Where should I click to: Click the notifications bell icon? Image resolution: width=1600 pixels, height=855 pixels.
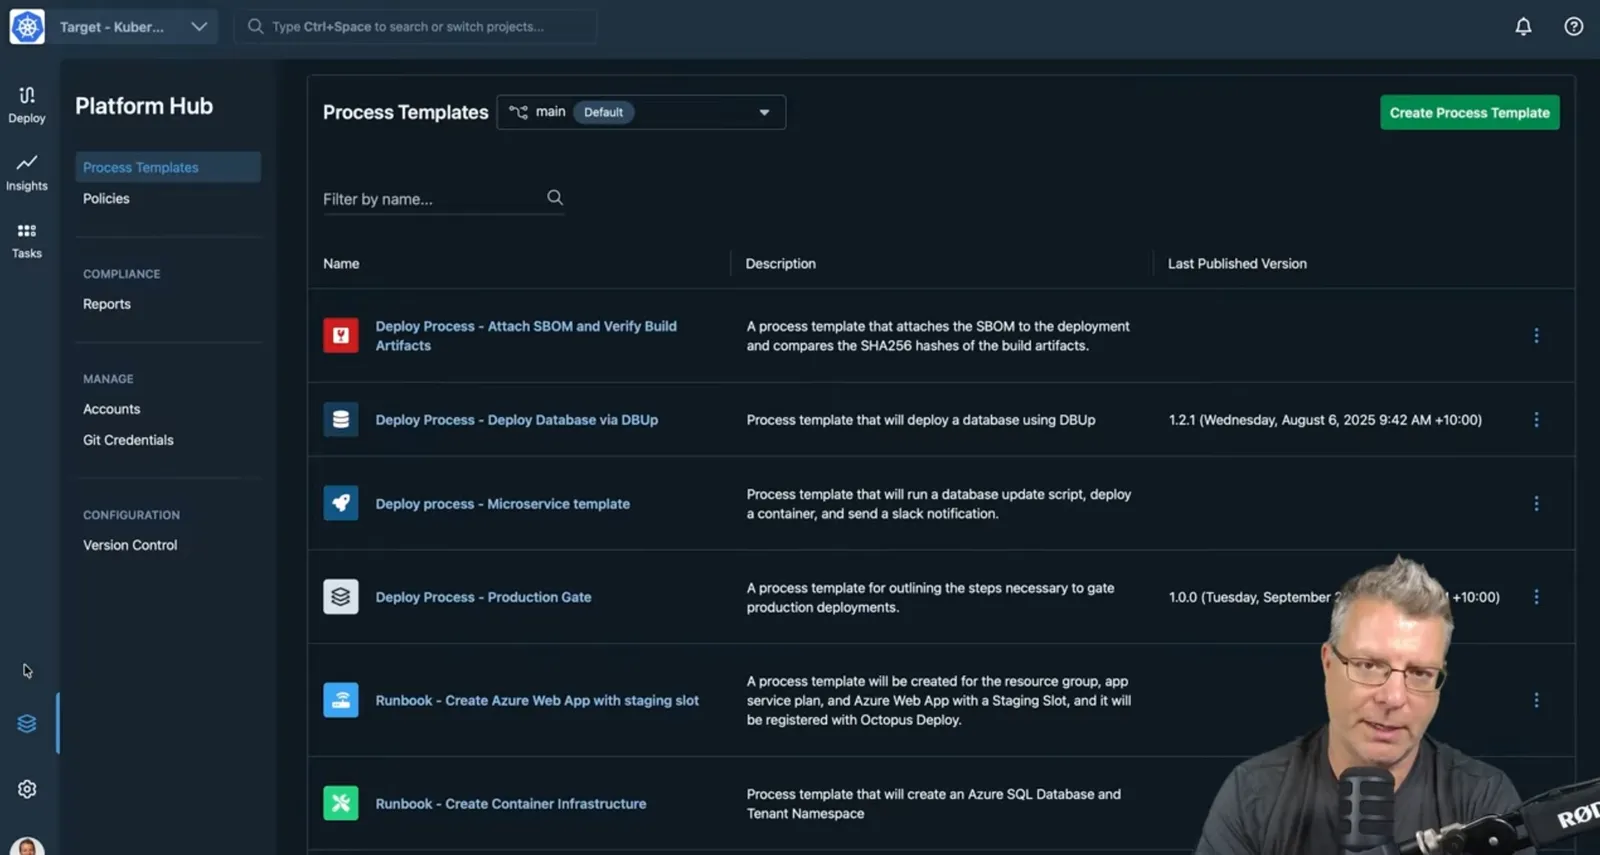[1523, 27]
